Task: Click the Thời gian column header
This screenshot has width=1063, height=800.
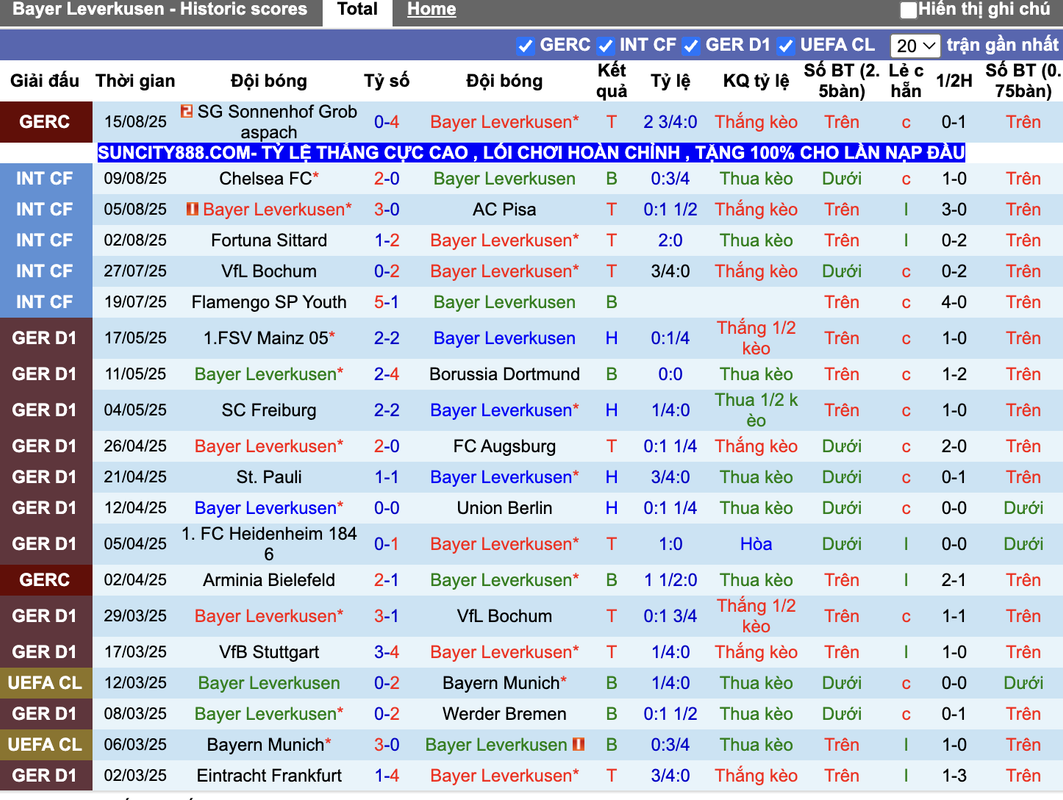Action: pyautogui.click(x=135, y=81)
